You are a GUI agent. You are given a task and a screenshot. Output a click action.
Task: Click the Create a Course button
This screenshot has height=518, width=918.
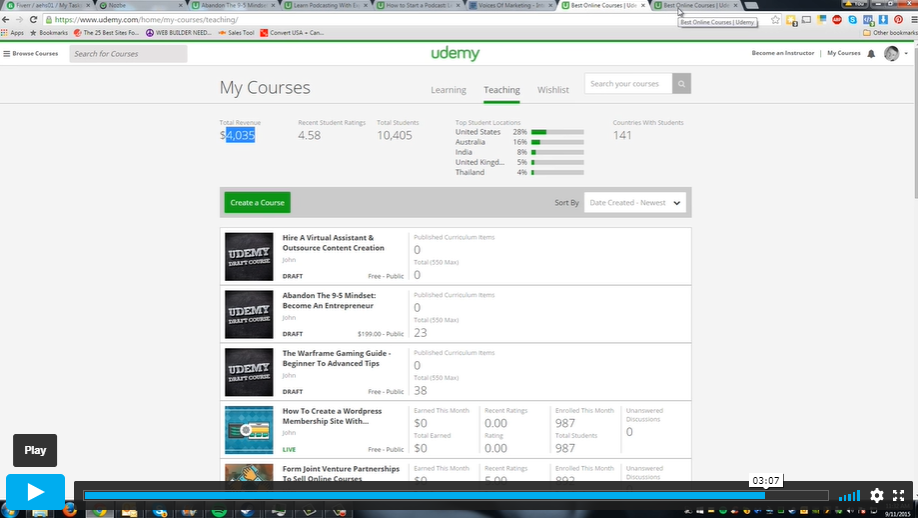click(257, 203)
